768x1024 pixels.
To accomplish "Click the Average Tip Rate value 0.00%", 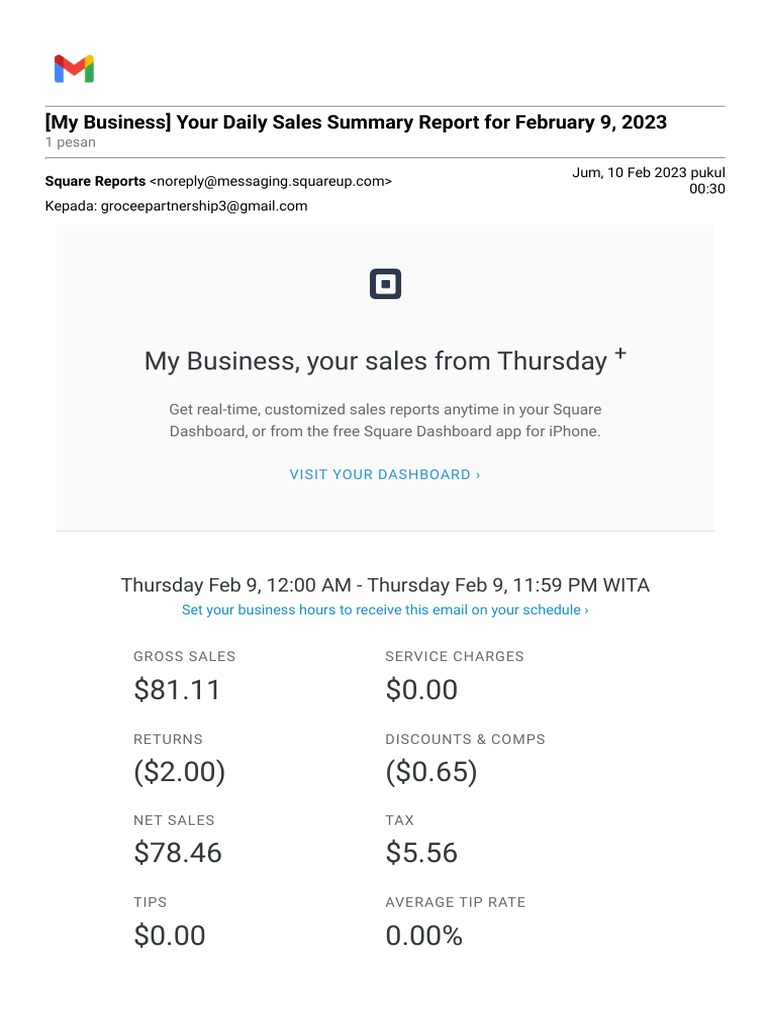I will tap(424, 936).
